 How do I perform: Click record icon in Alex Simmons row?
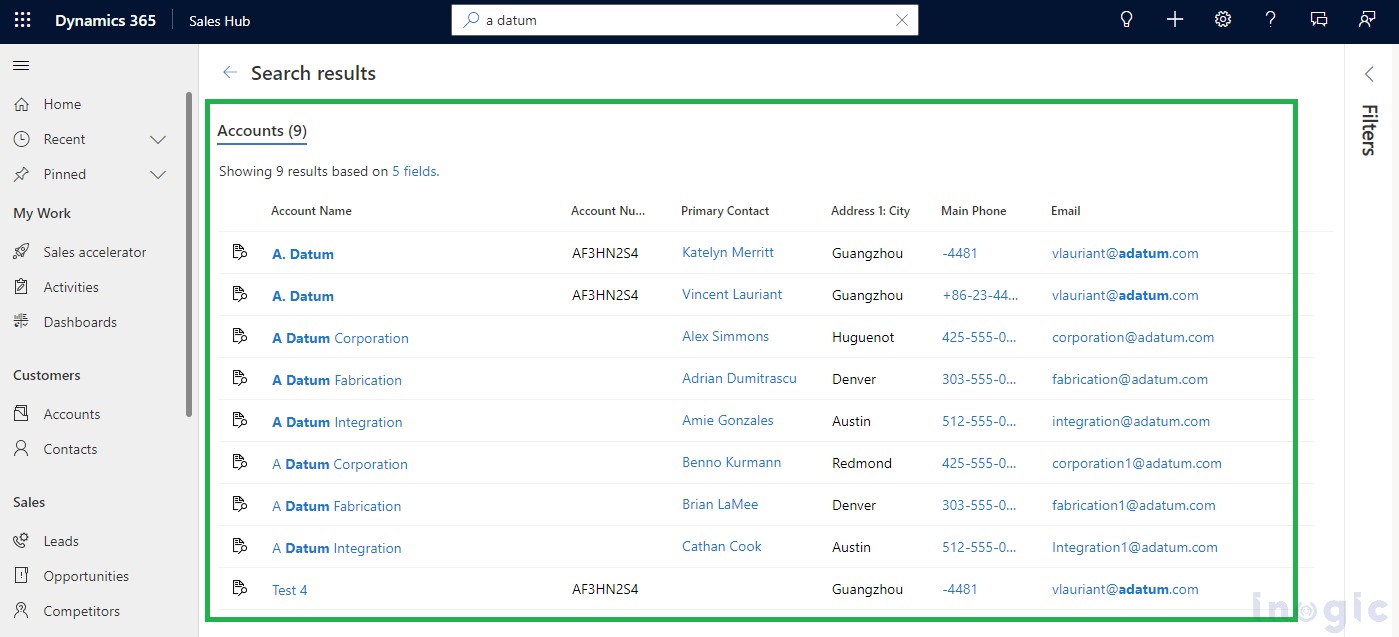(239, 336)
